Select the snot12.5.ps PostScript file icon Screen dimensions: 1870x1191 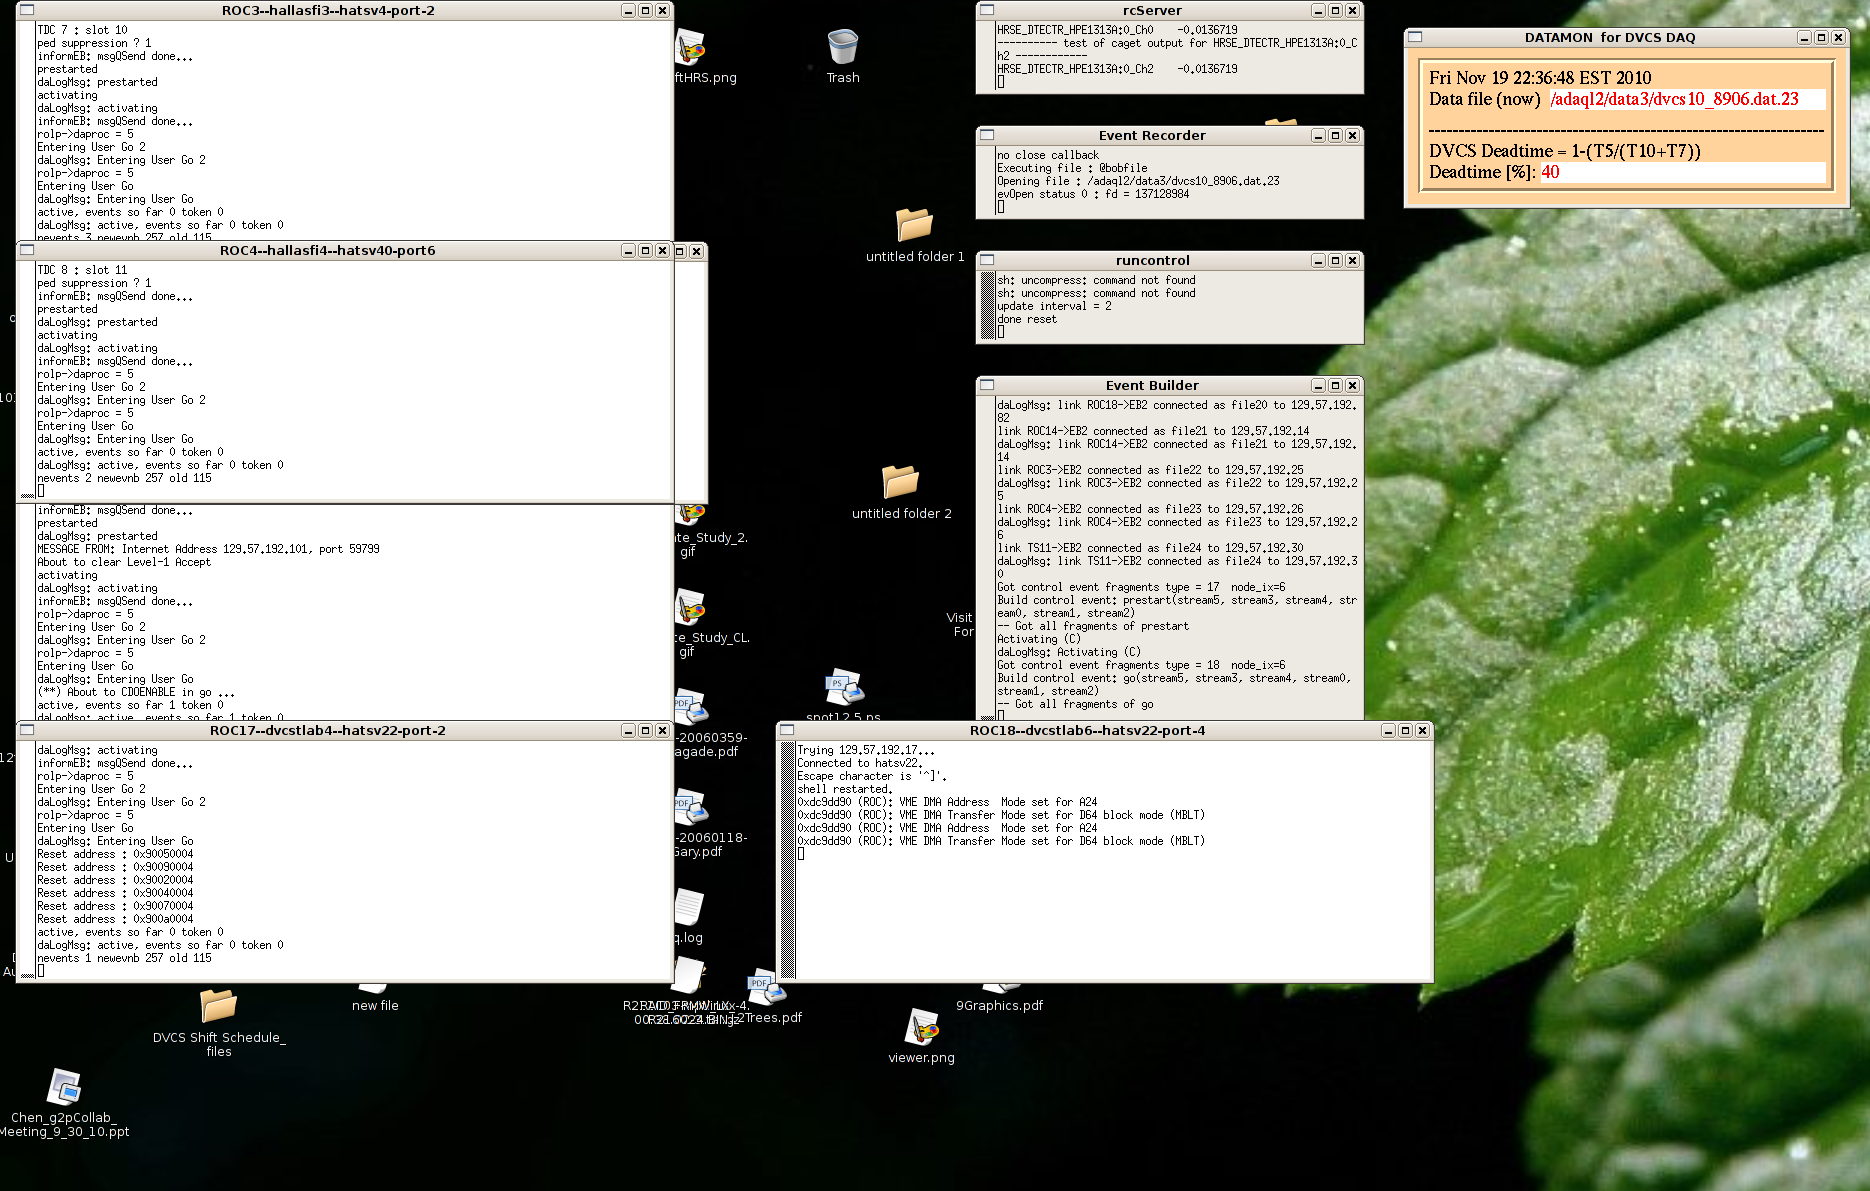coord(844,688)
